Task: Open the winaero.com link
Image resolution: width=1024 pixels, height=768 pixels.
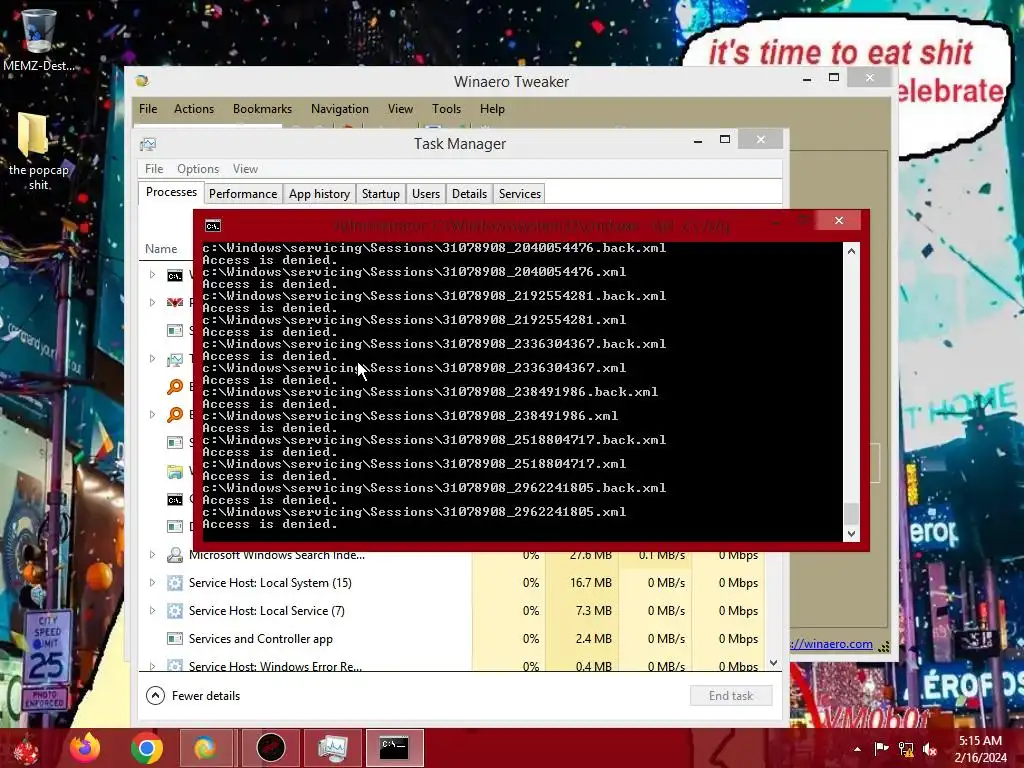Action: click(831, 644)
